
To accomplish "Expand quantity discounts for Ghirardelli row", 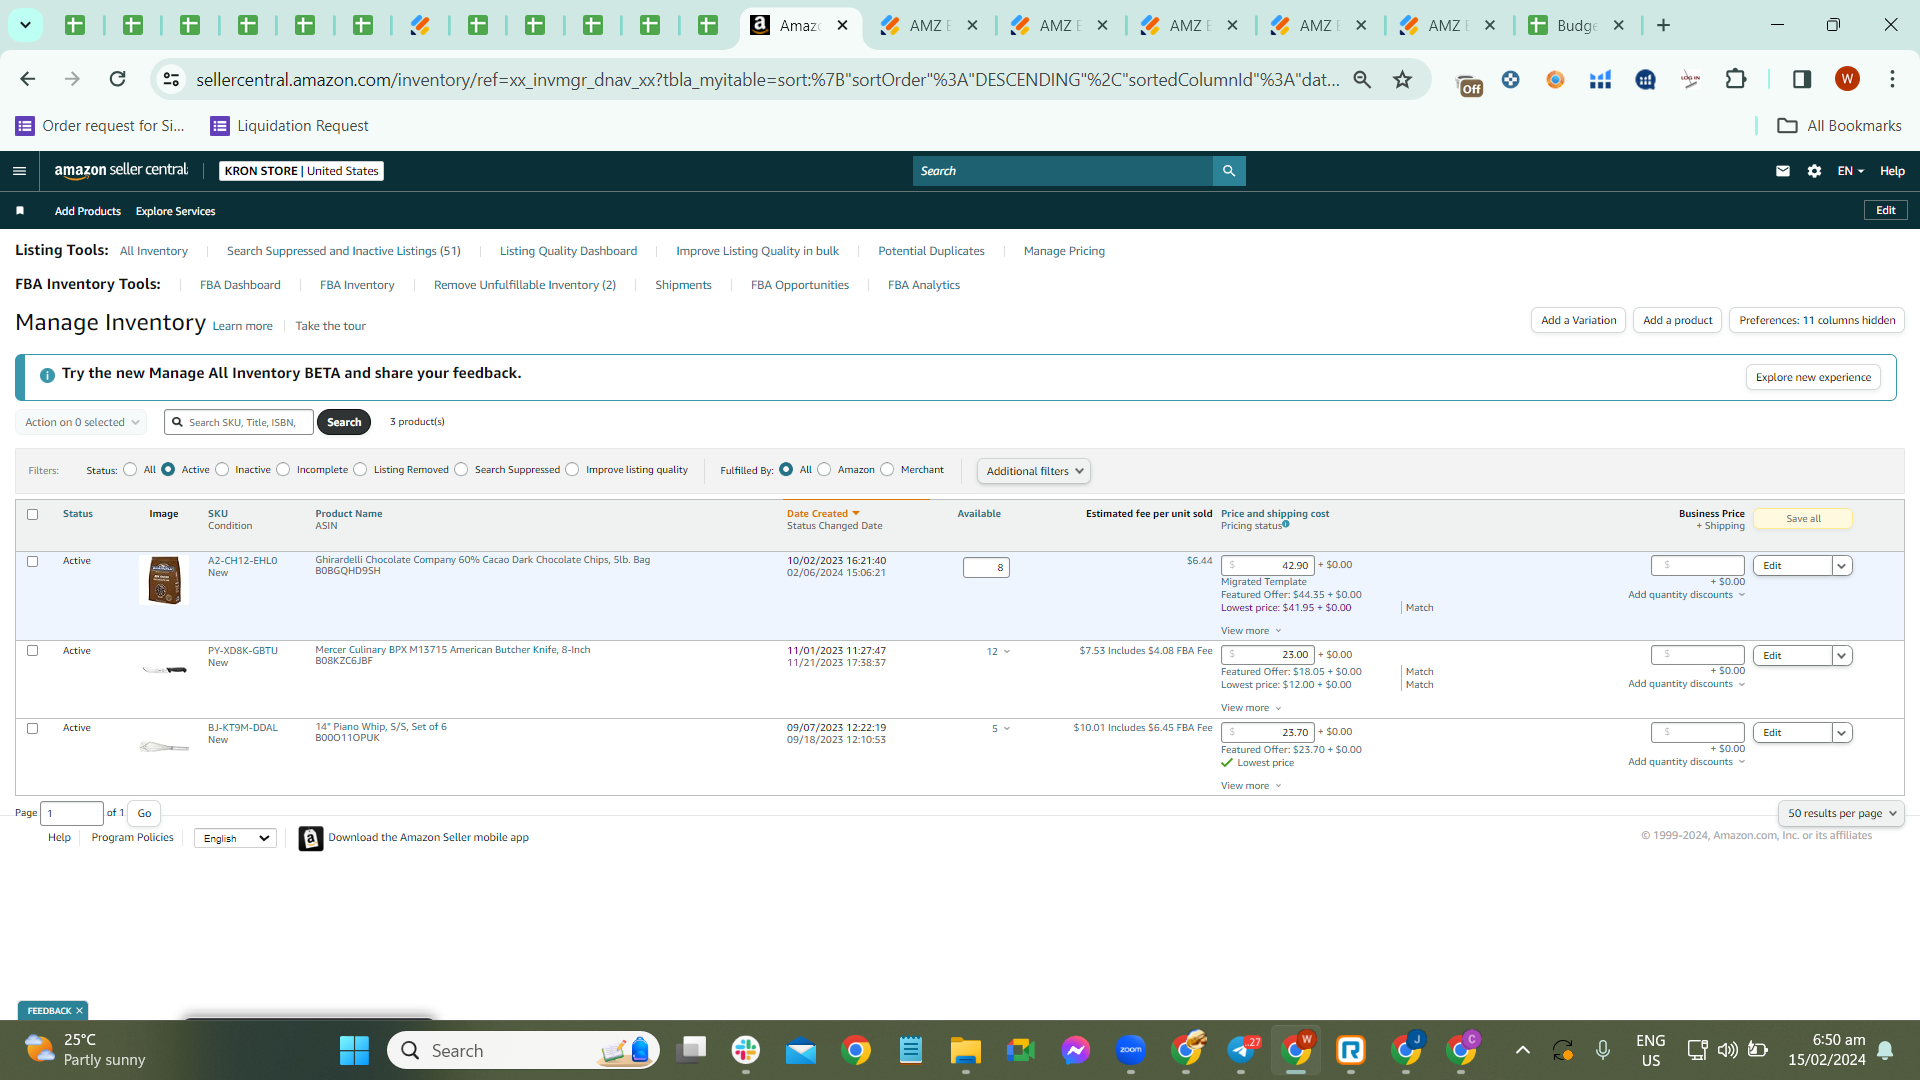I will pos(1686,595).
